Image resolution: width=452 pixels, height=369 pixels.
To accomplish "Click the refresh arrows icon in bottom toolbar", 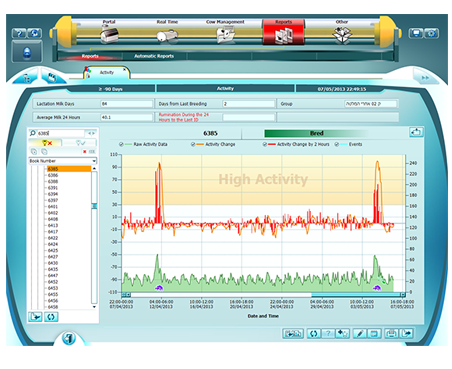I will point(313,333).
